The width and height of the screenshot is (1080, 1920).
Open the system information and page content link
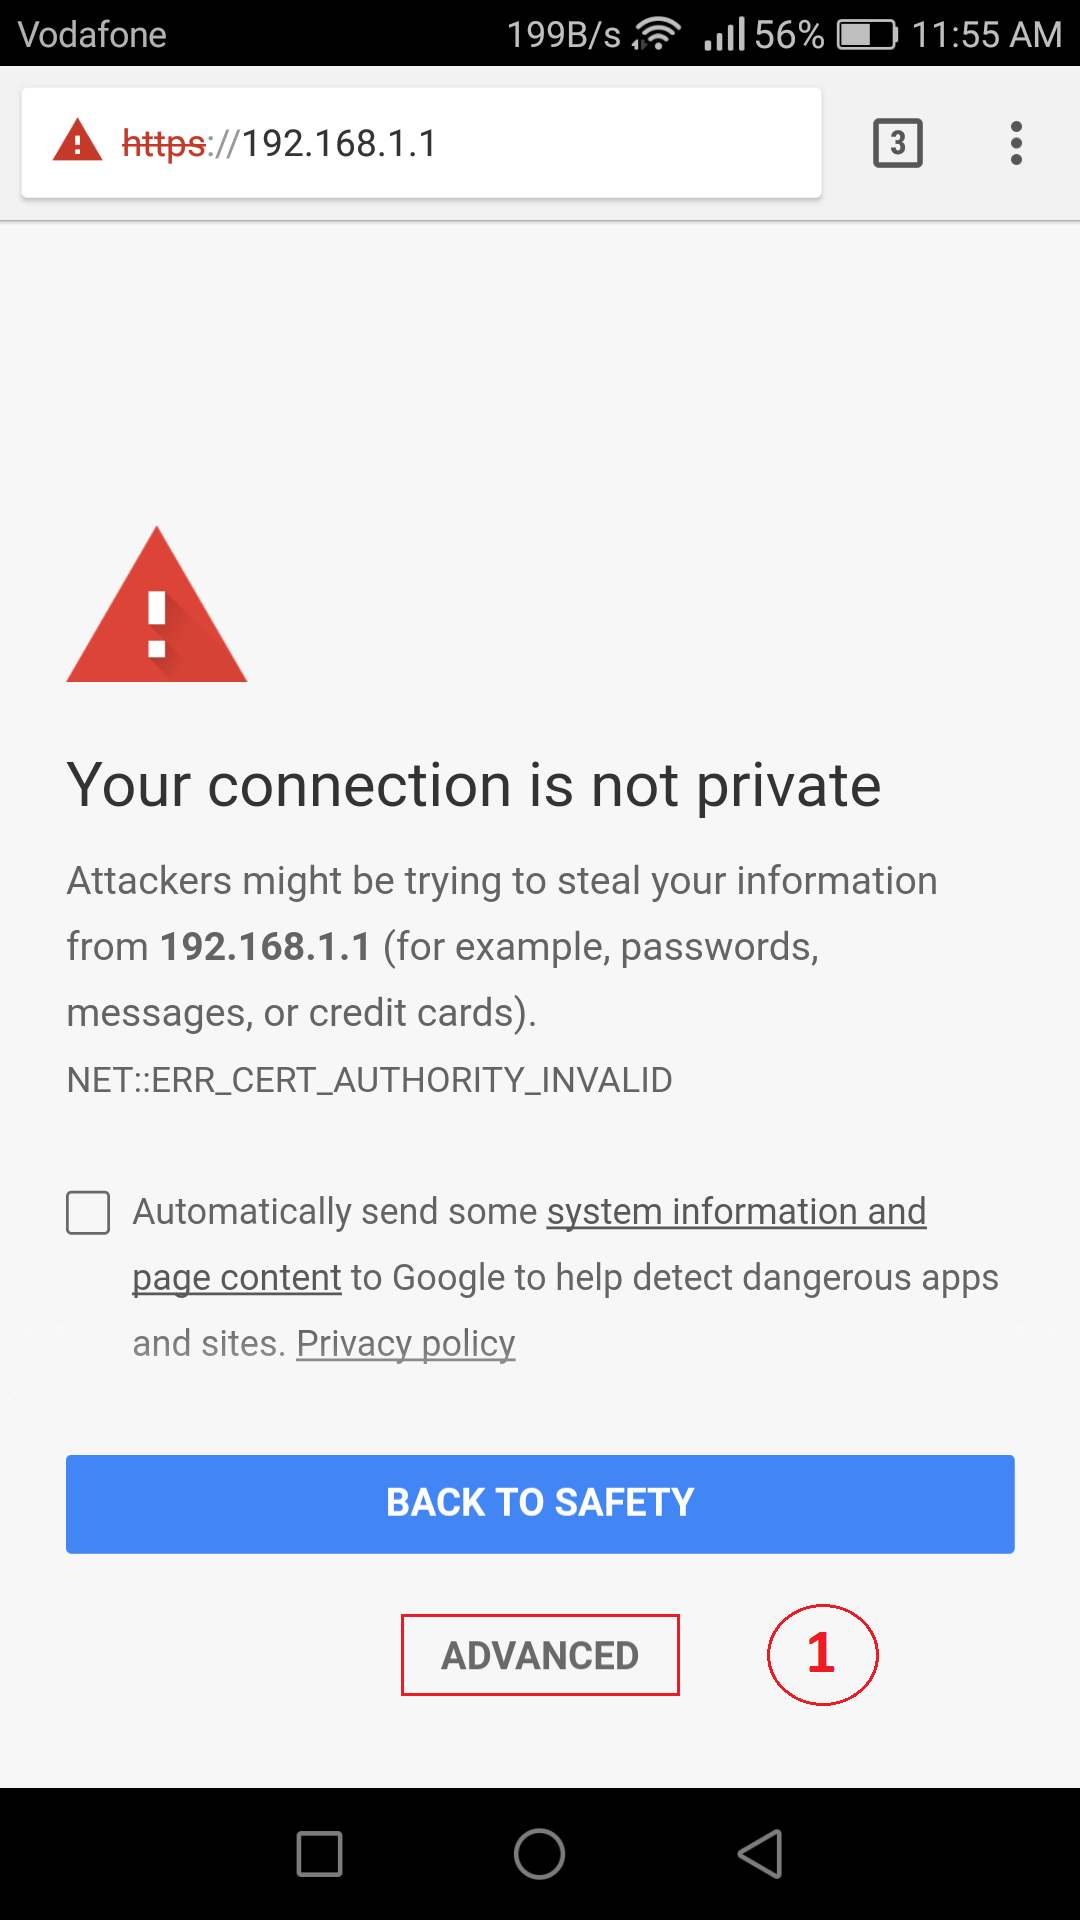click(x=736, y=1211)
